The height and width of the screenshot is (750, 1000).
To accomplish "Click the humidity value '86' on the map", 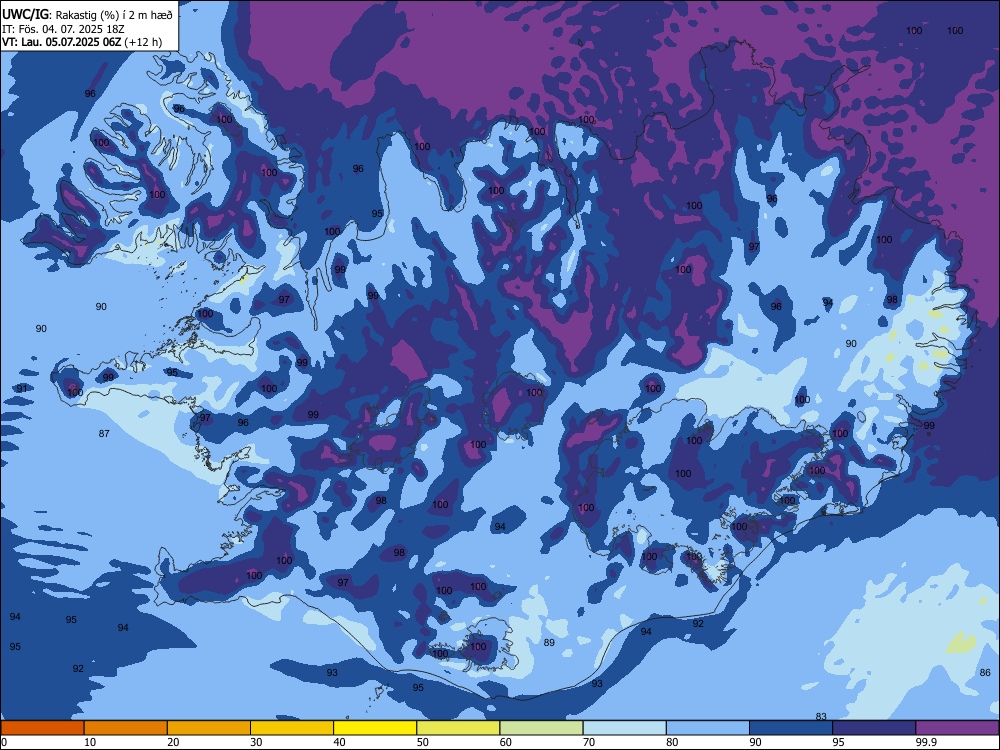I will tap(985, 672).
